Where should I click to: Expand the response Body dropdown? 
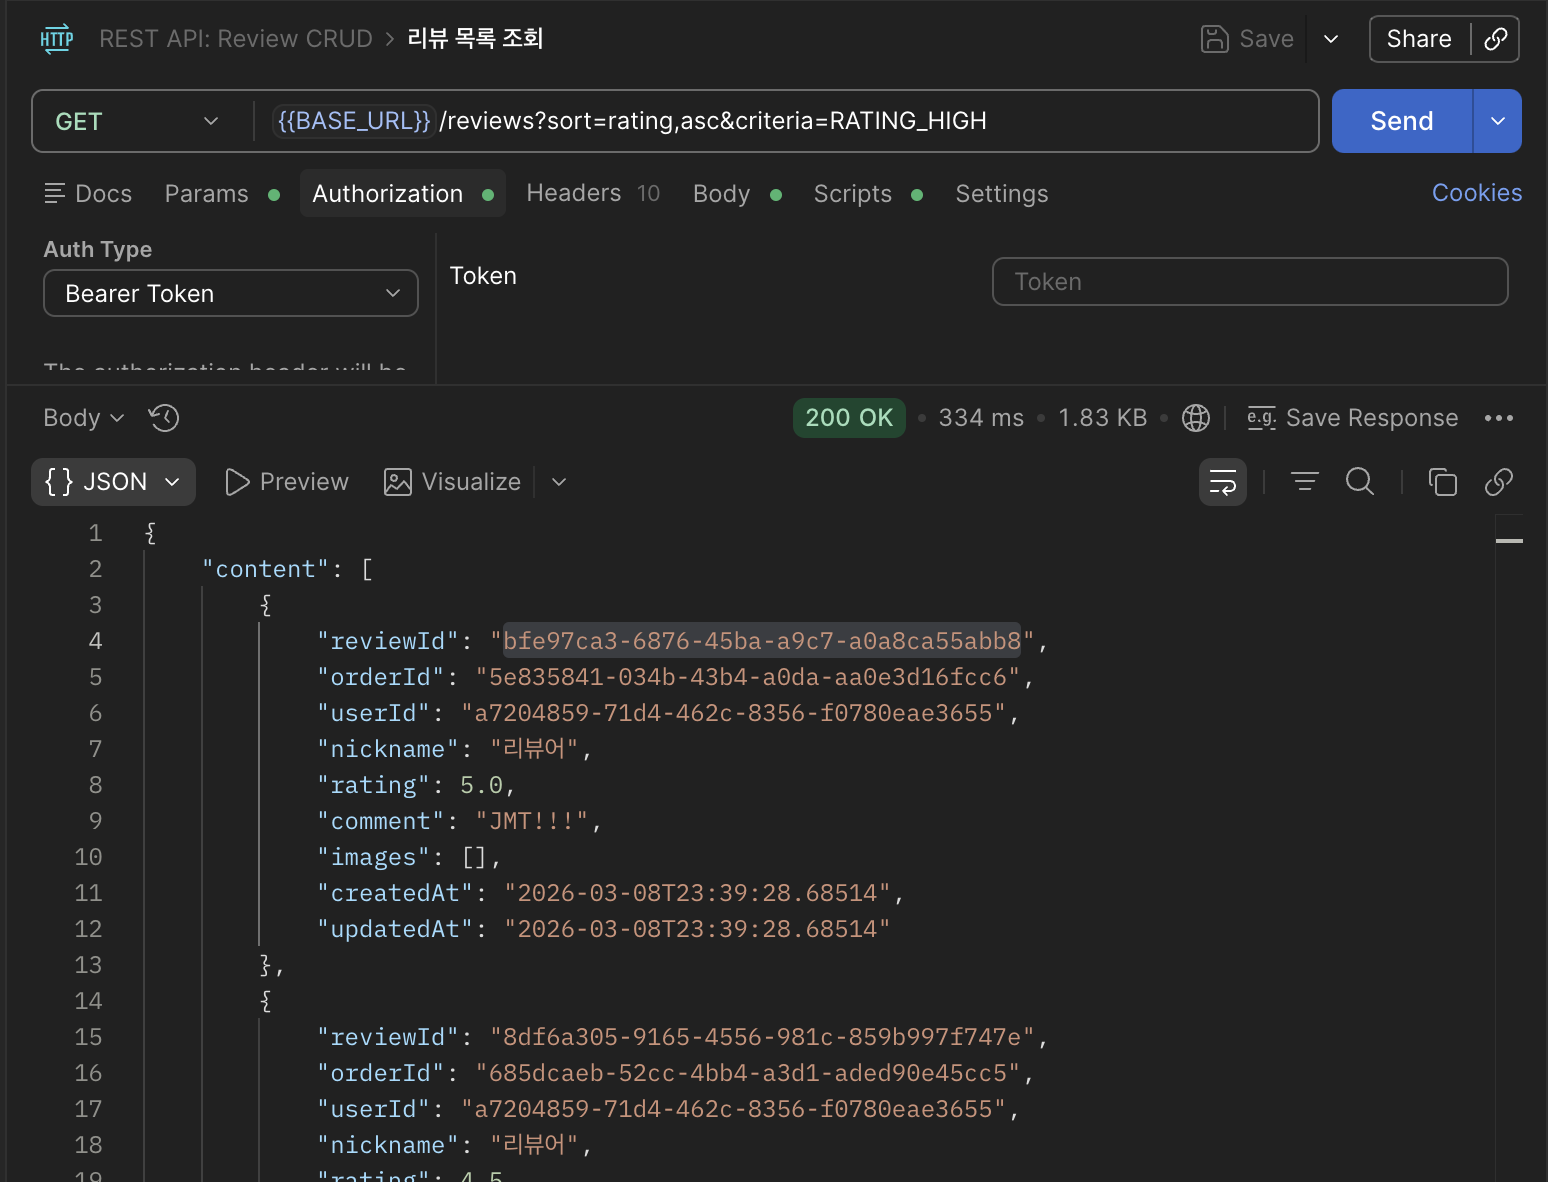click(83, 418)
